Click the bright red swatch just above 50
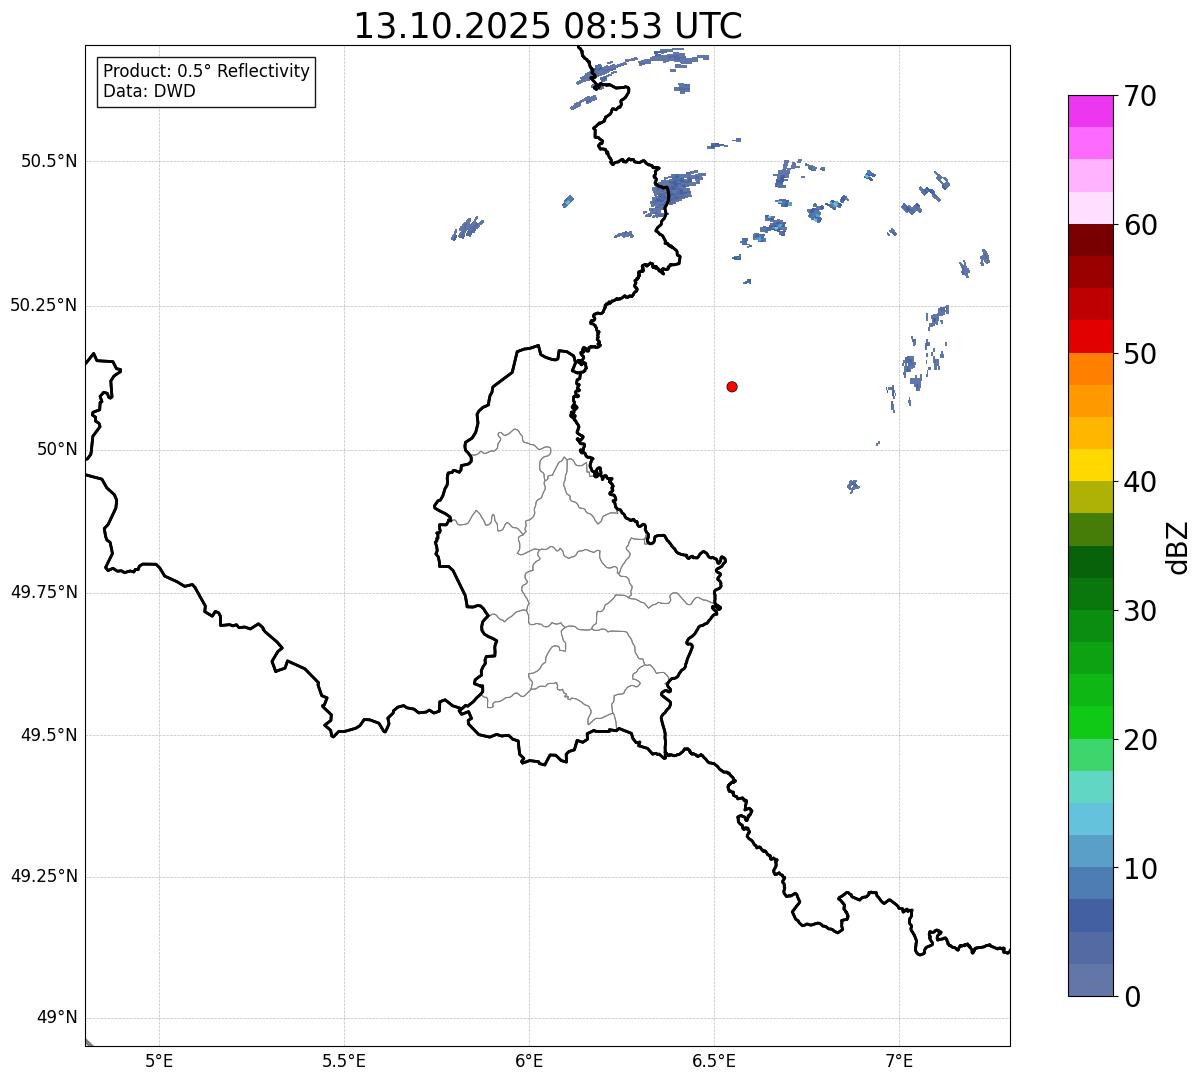This screenshot has width=1202, height=1081. tap(1090, 337)
